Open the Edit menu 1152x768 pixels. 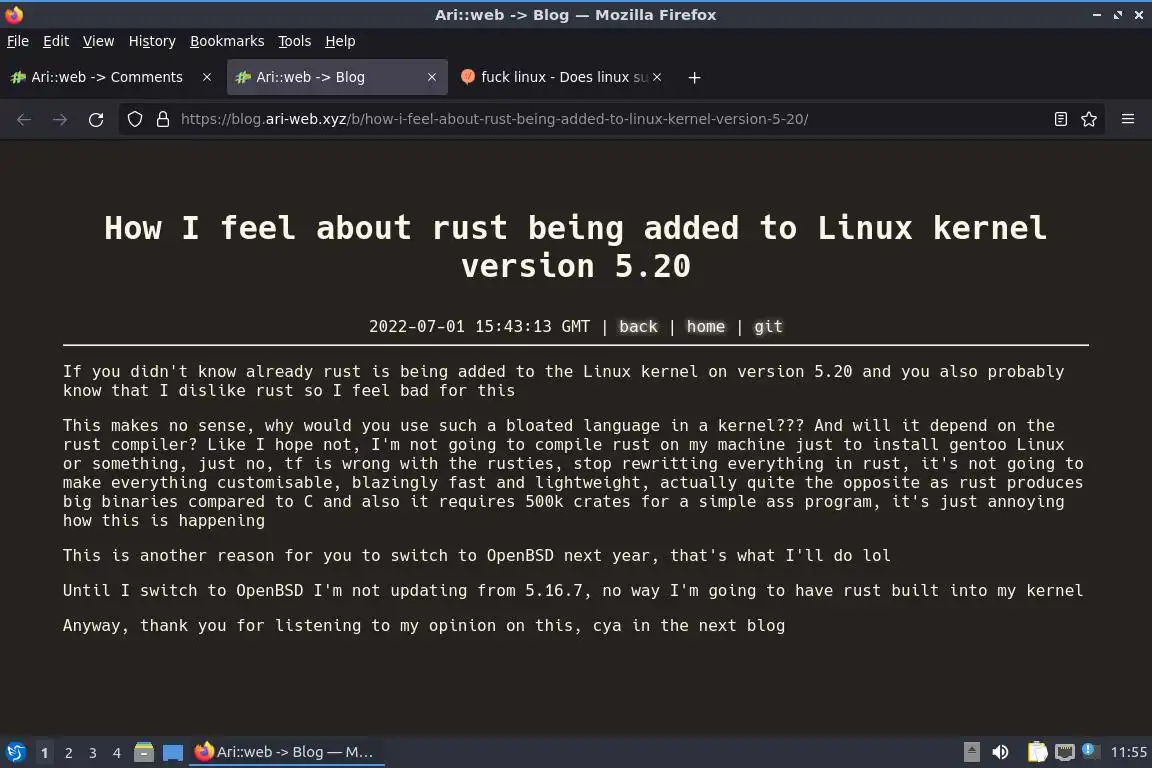[56, 41]
